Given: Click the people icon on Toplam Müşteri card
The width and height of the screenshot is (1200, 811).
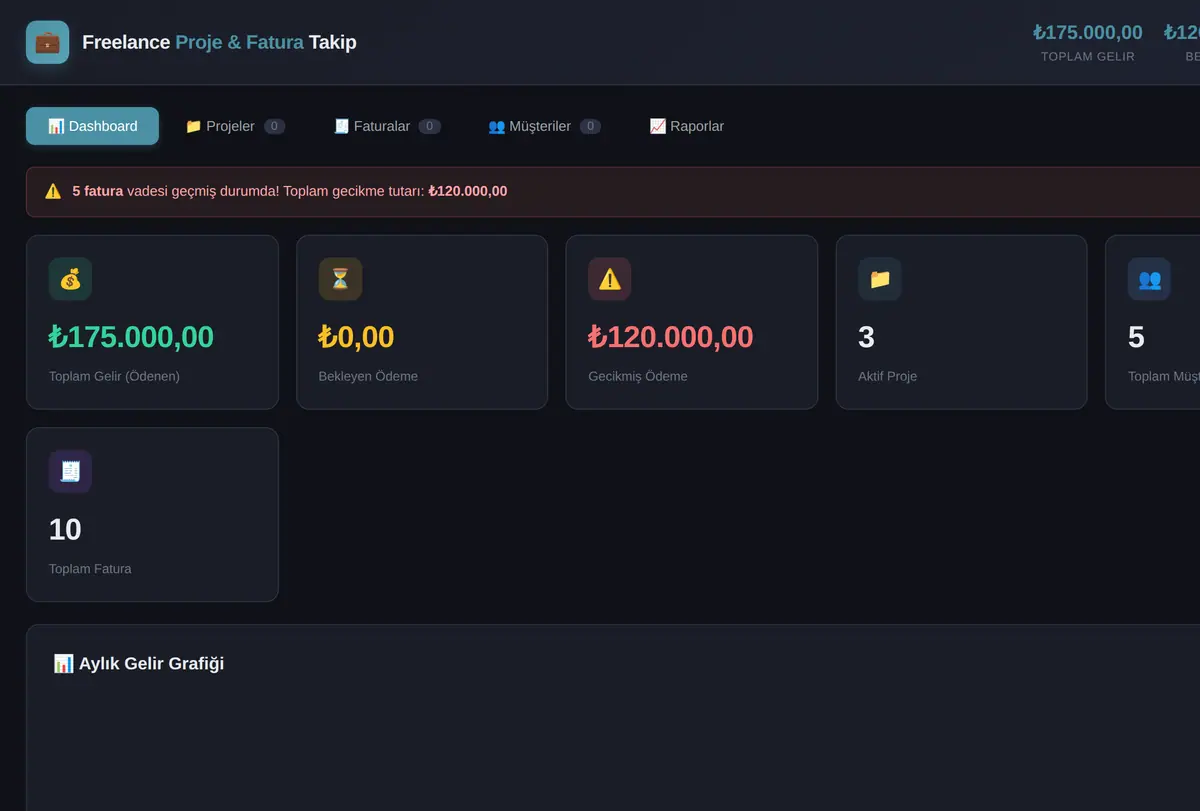Looking at the screenshot, I should 1150,279.
